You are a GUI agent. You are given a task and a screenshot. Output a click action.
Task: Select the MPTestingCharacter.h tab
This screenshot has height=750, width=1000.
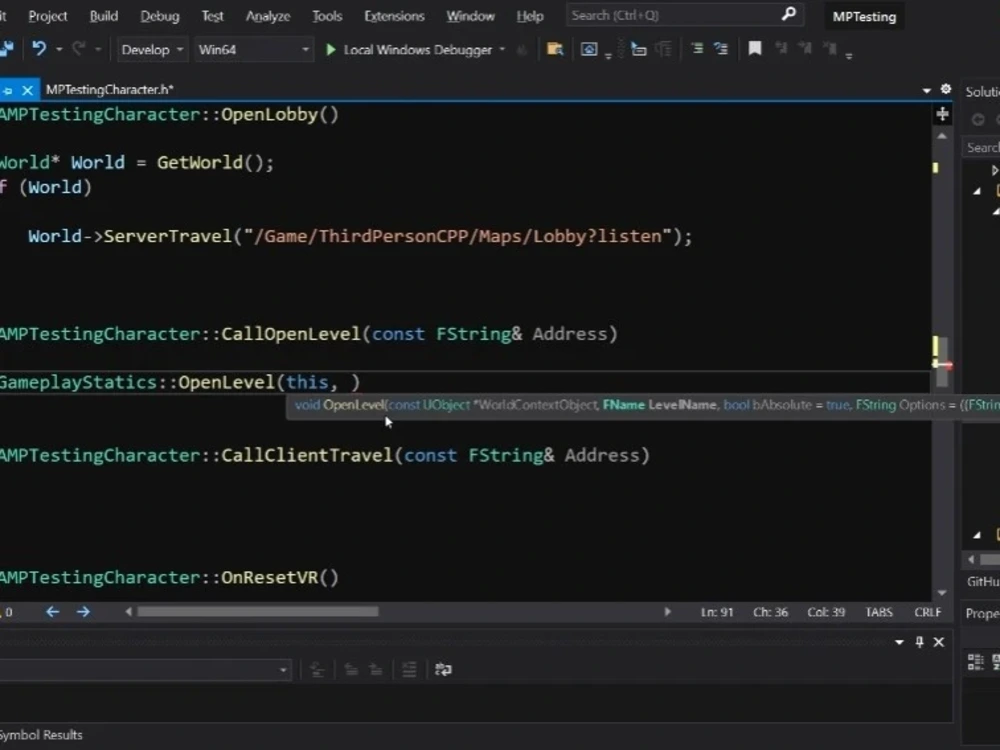click(x=110, y=89)
